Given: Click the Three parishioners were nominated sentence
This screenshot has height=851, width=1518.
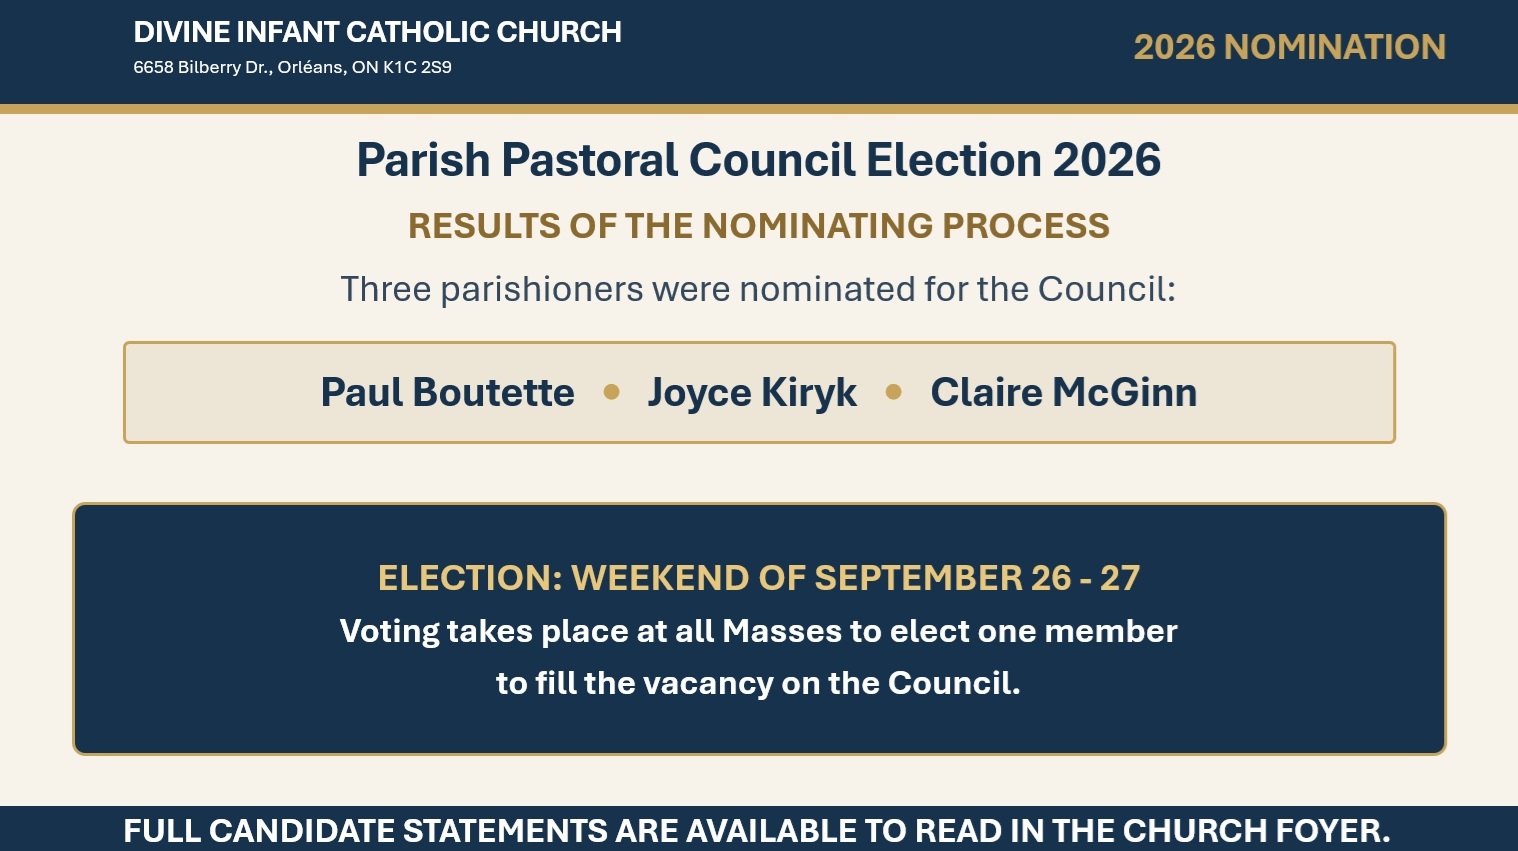Looking at the screenshot, I should click(x=759, y=289).
